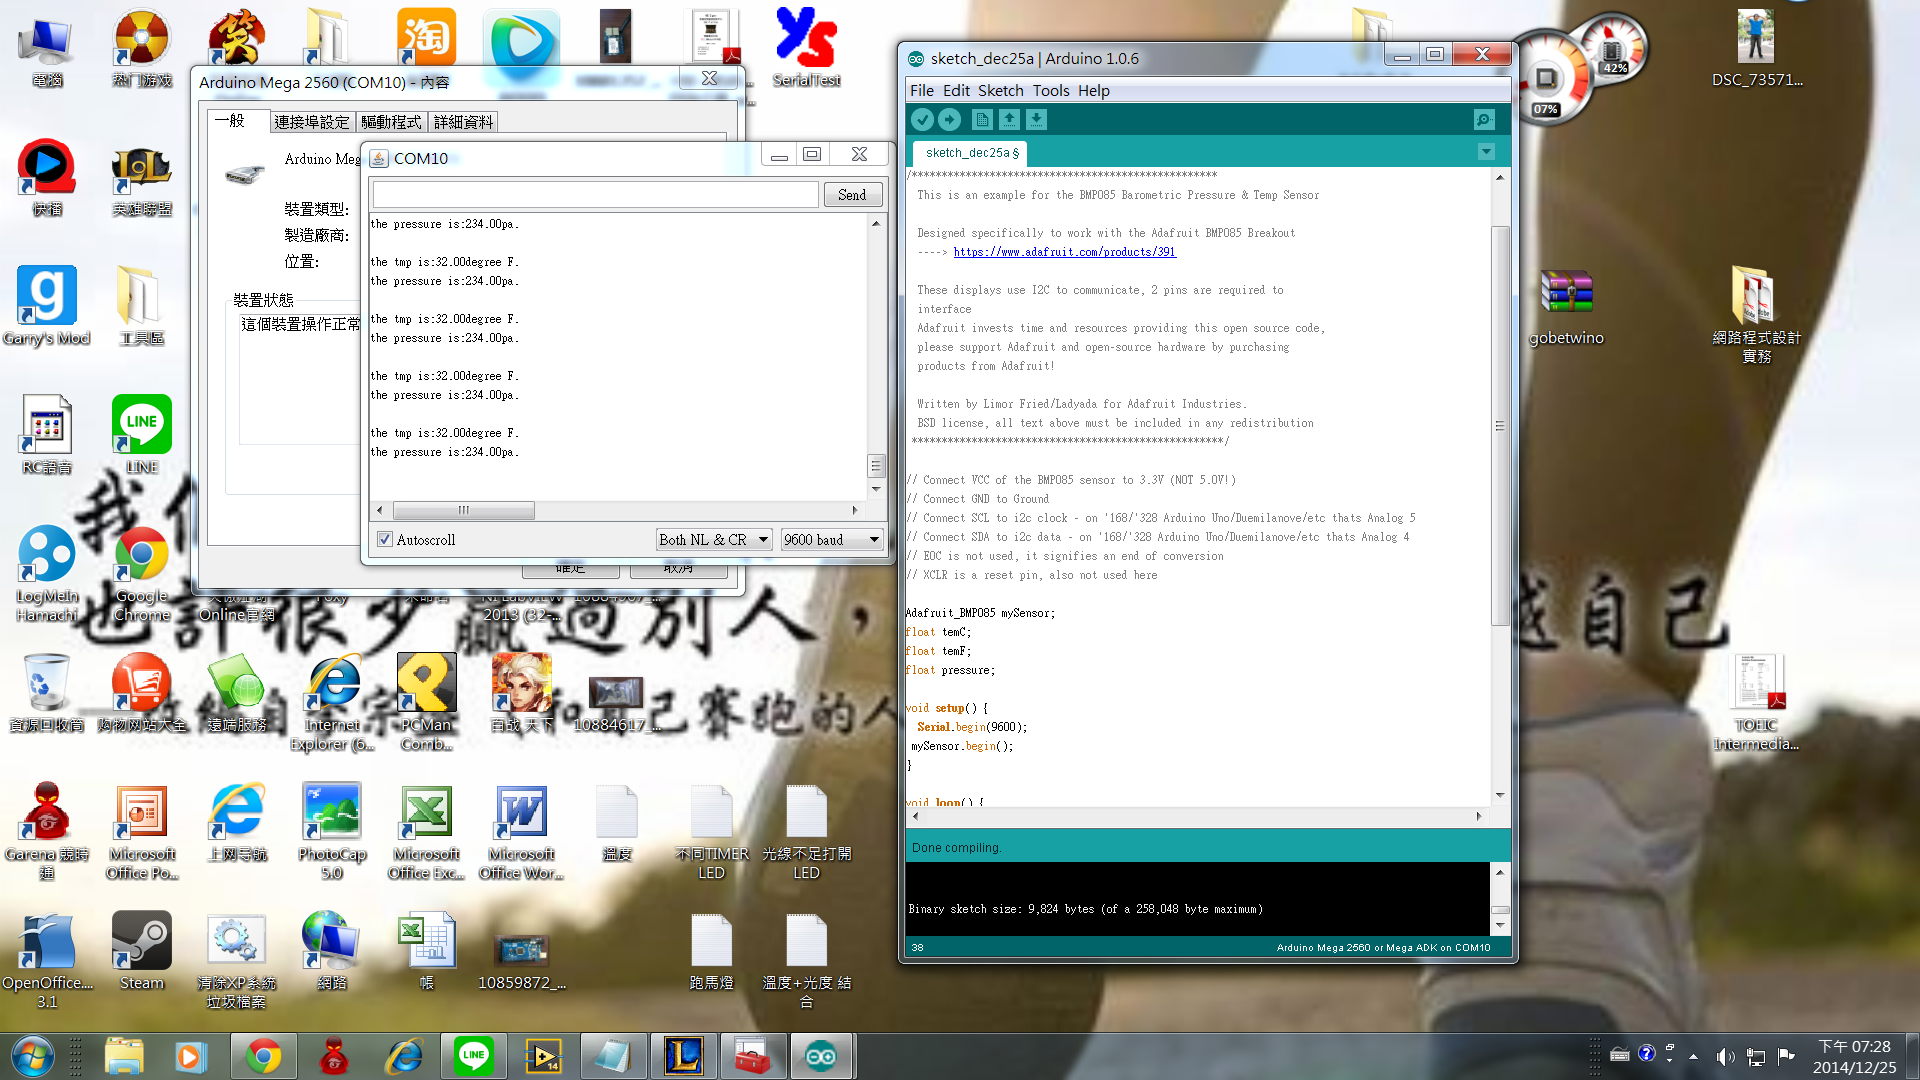Click the COM10 serial input field
Screen dimensions: 1920x1080
pyautogui.click(x=596, y=195)
